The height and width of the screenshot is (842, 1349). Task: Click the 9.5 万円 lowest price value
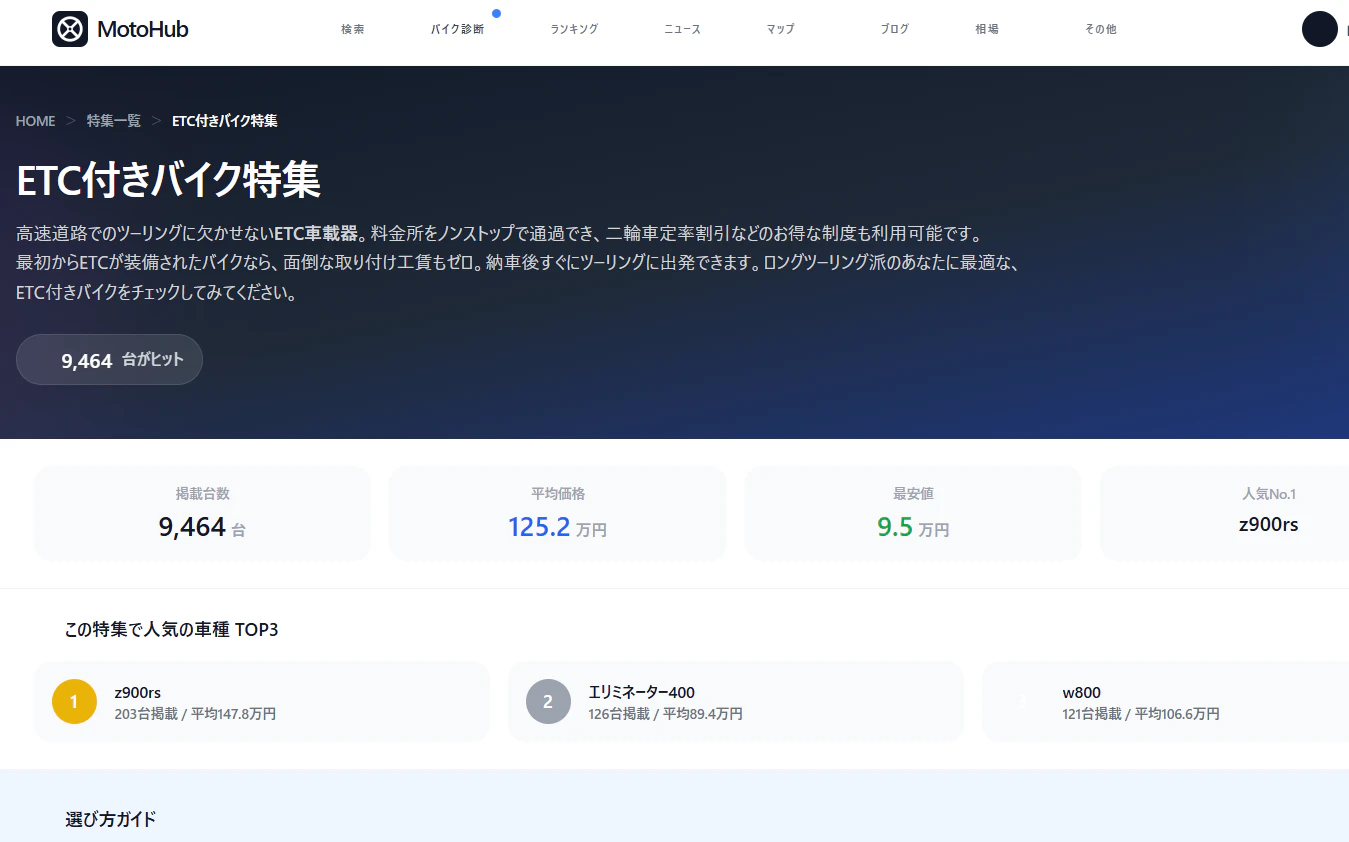point(913,527)
